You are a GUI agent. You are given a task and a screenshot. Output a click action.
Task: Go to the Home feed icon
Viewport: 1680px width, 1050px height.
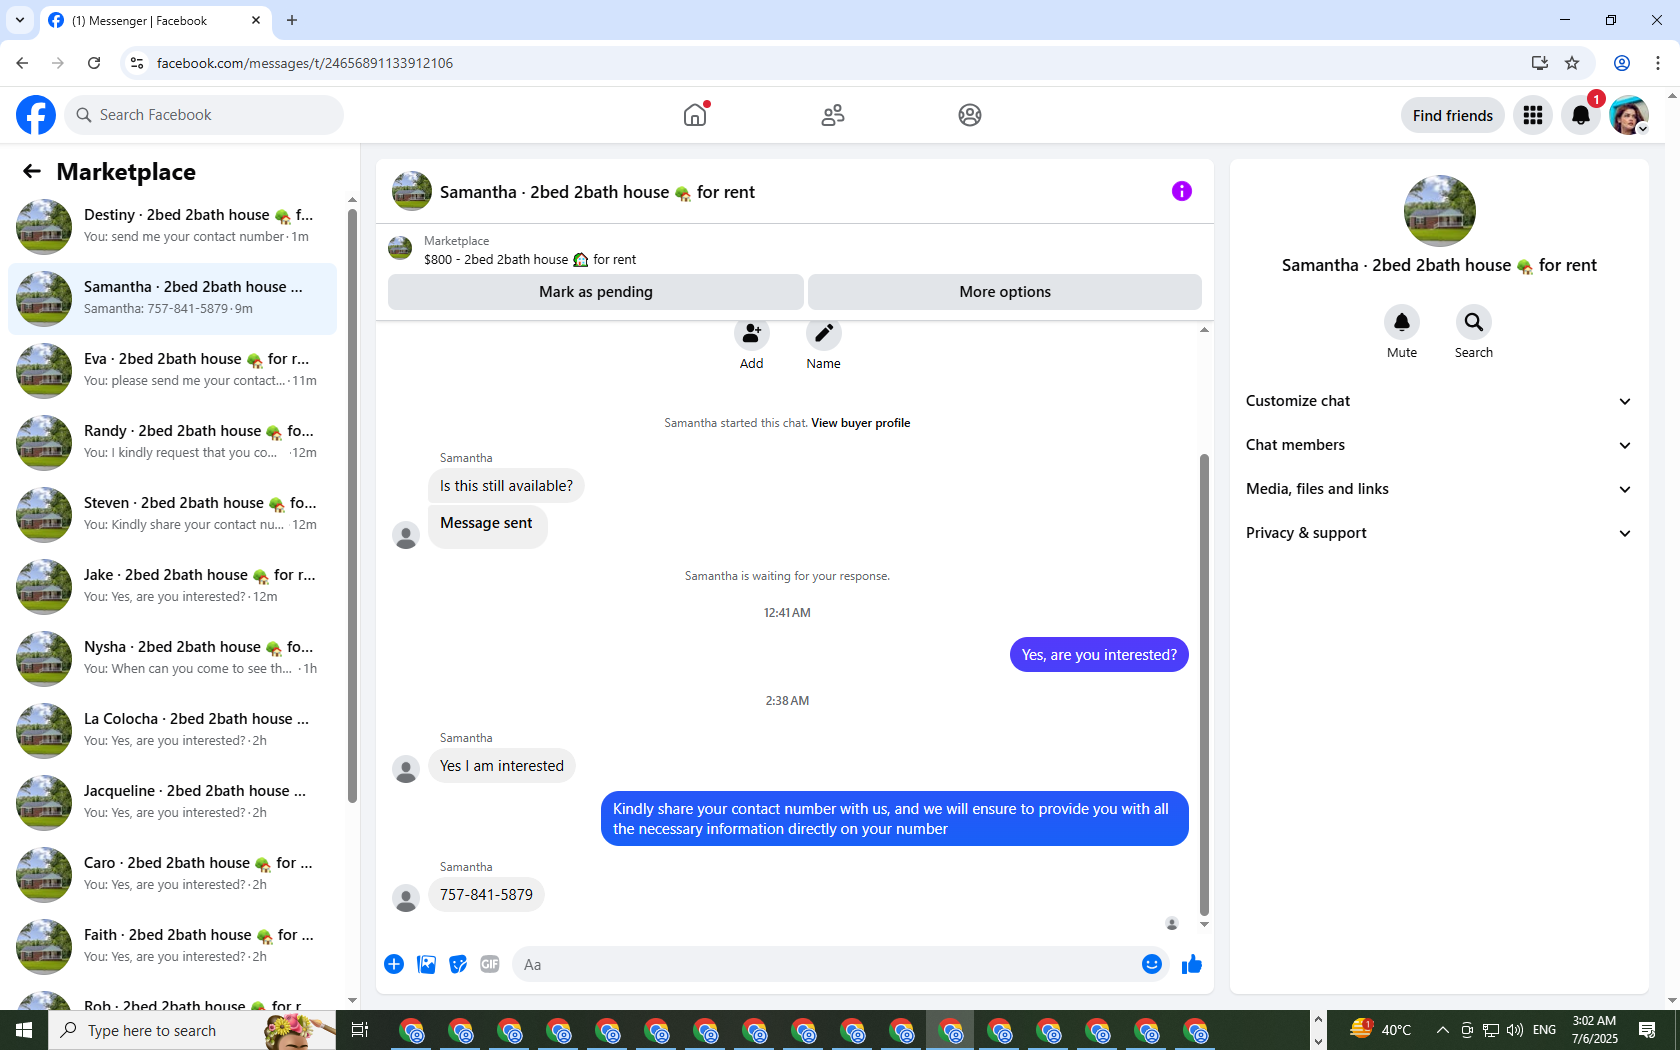pyautogui.click(x=695, y=115)
